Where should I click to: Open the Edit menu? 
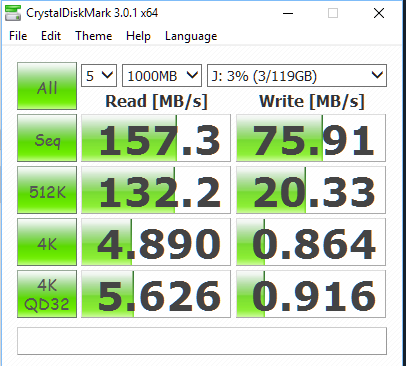(x=51, y=36)
